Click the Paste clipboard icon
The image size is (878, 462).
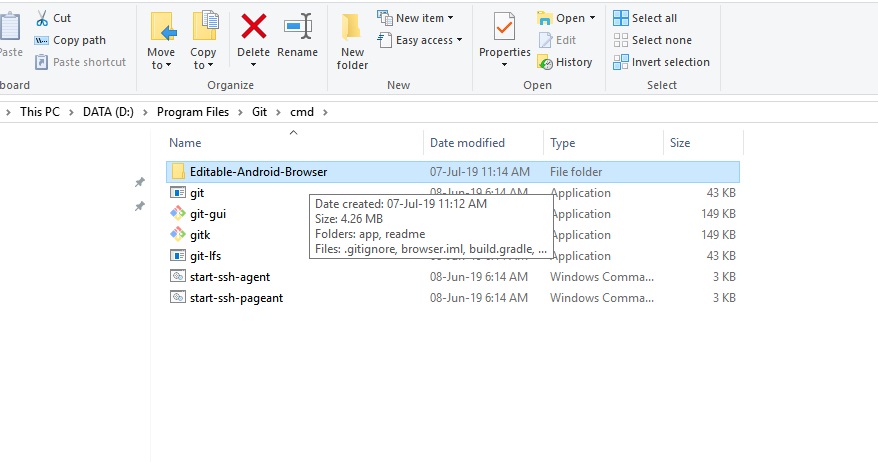tap(10, 26)
